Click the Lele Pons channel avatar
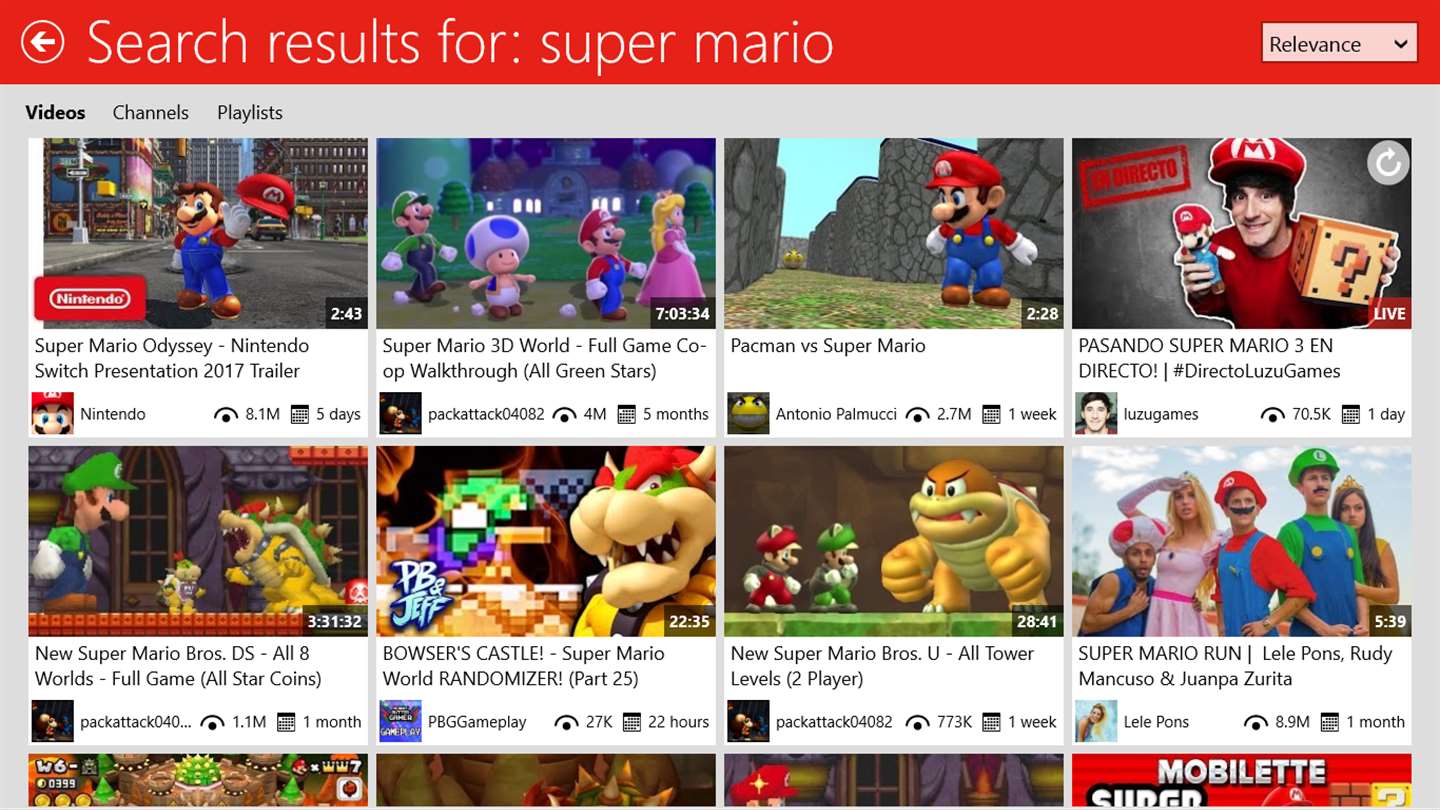The image size is (1440, 810). pyautogui.click(x=1096, y=721)
